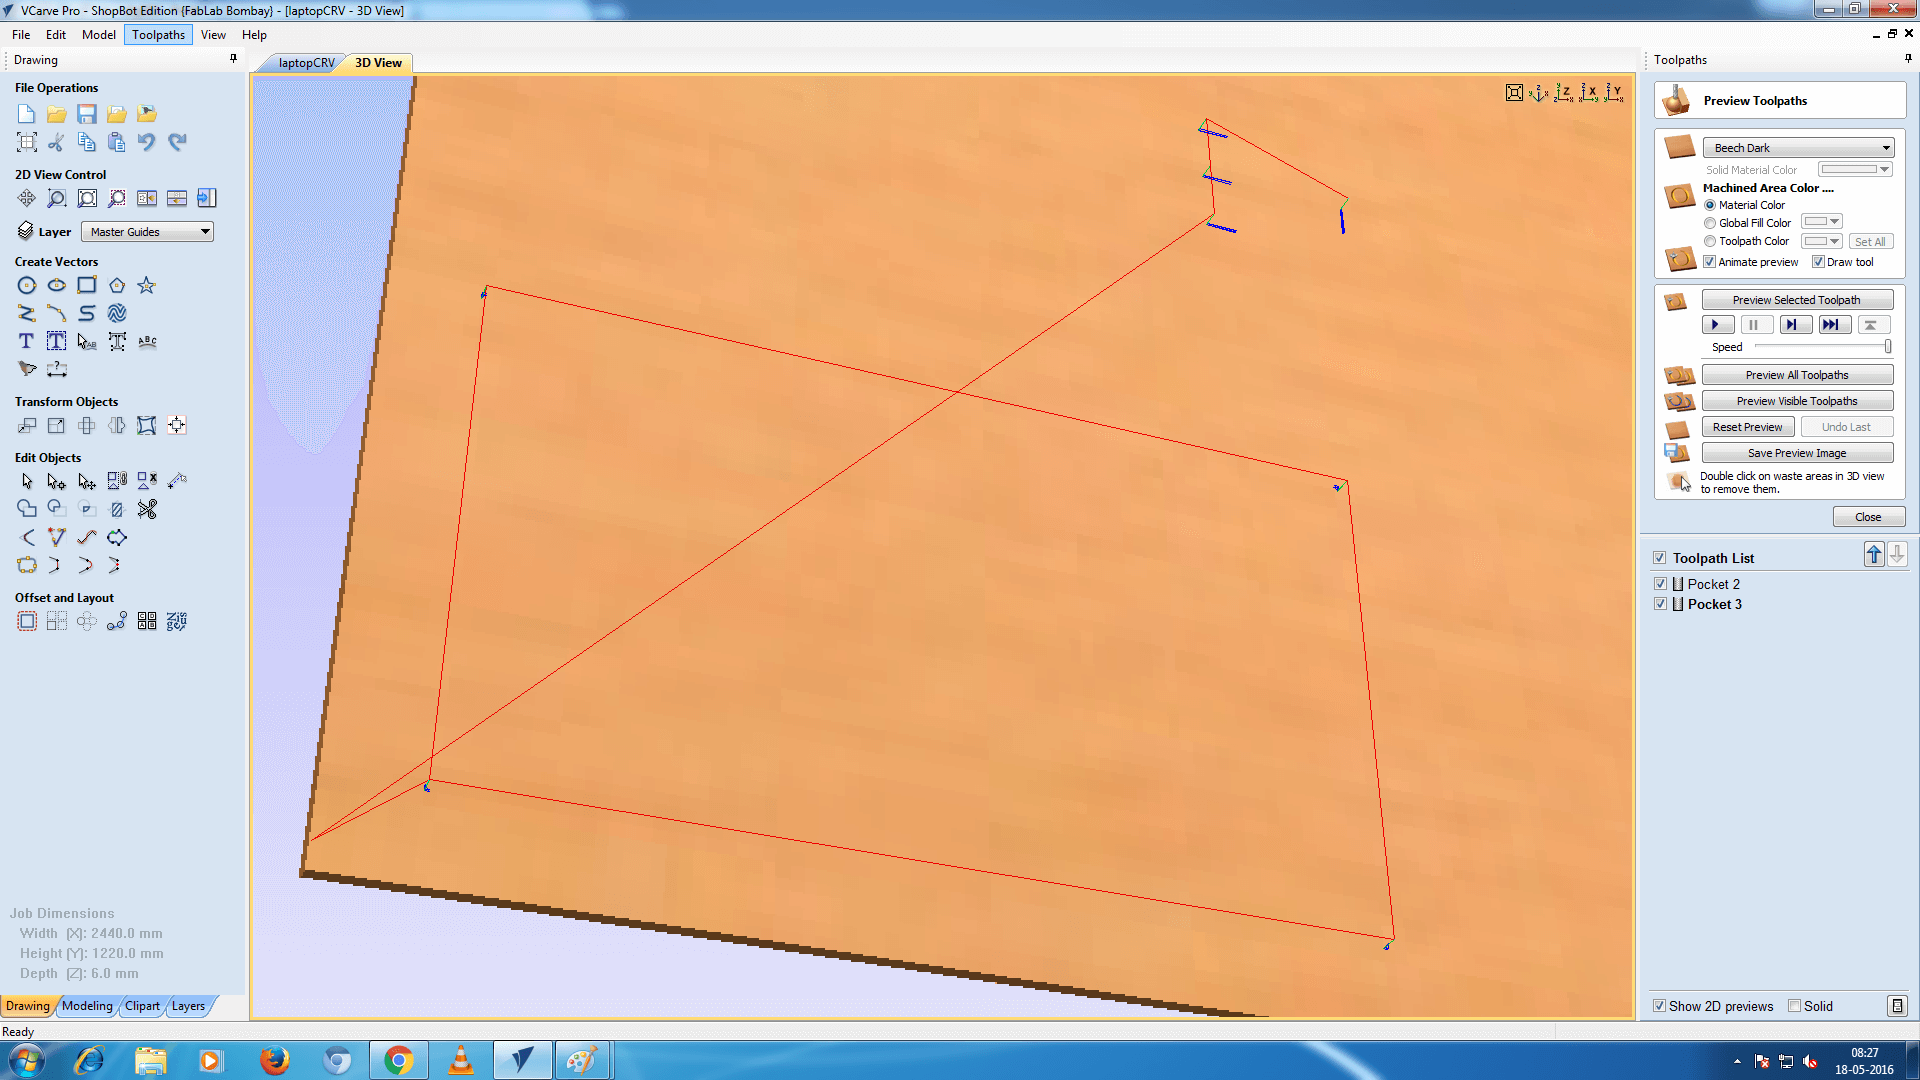Select the Zoom magnifier tool
The width and height of the screenshot is (1920, 1080).
(57, 198)
